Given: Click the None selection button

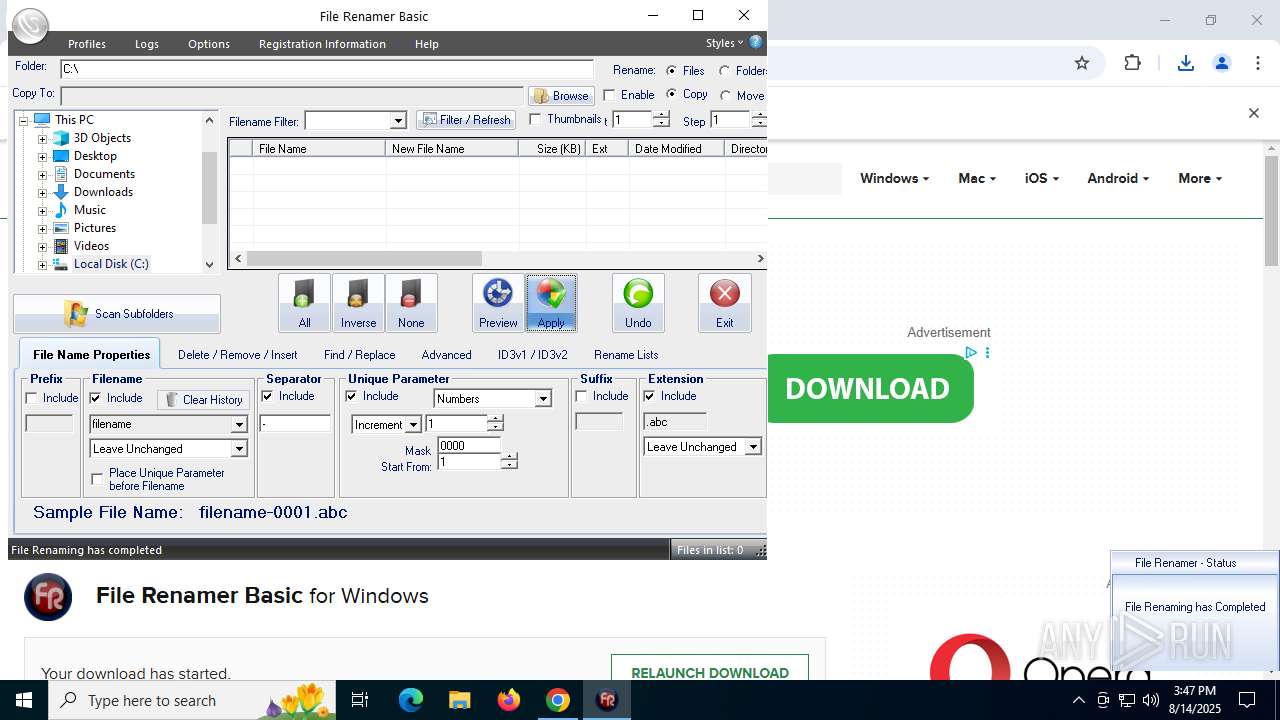Looking at the screenshot, I should tap(411, 303).
